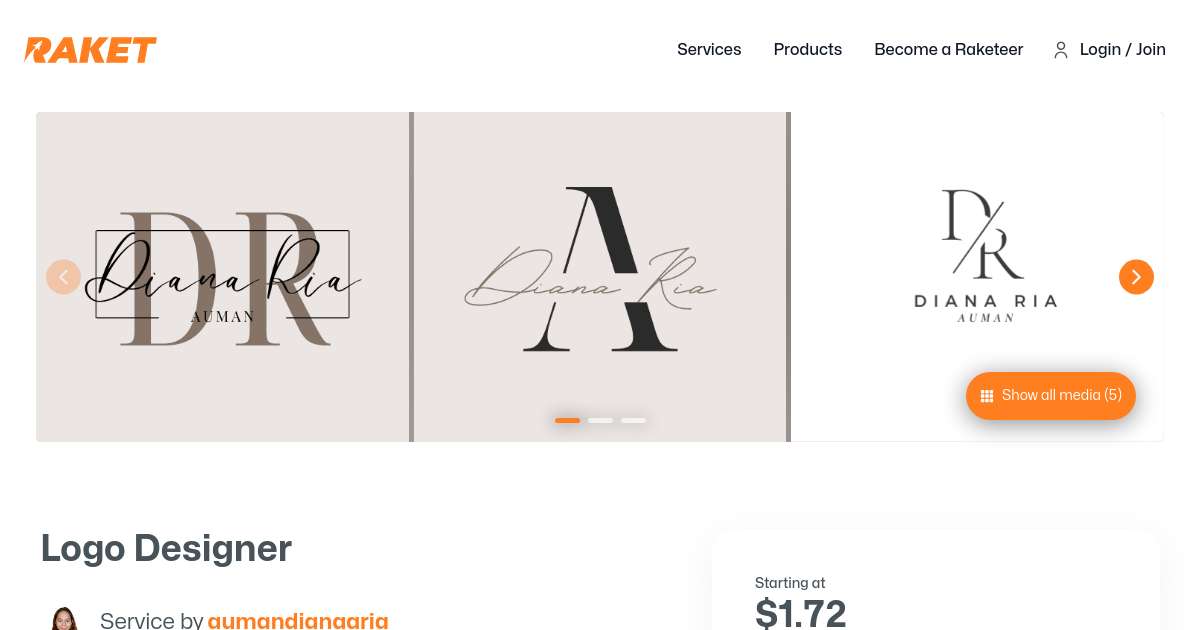Viewport: 1200px width, 630px height.
Task: Click the Raket logo
Action: point(90,49)
